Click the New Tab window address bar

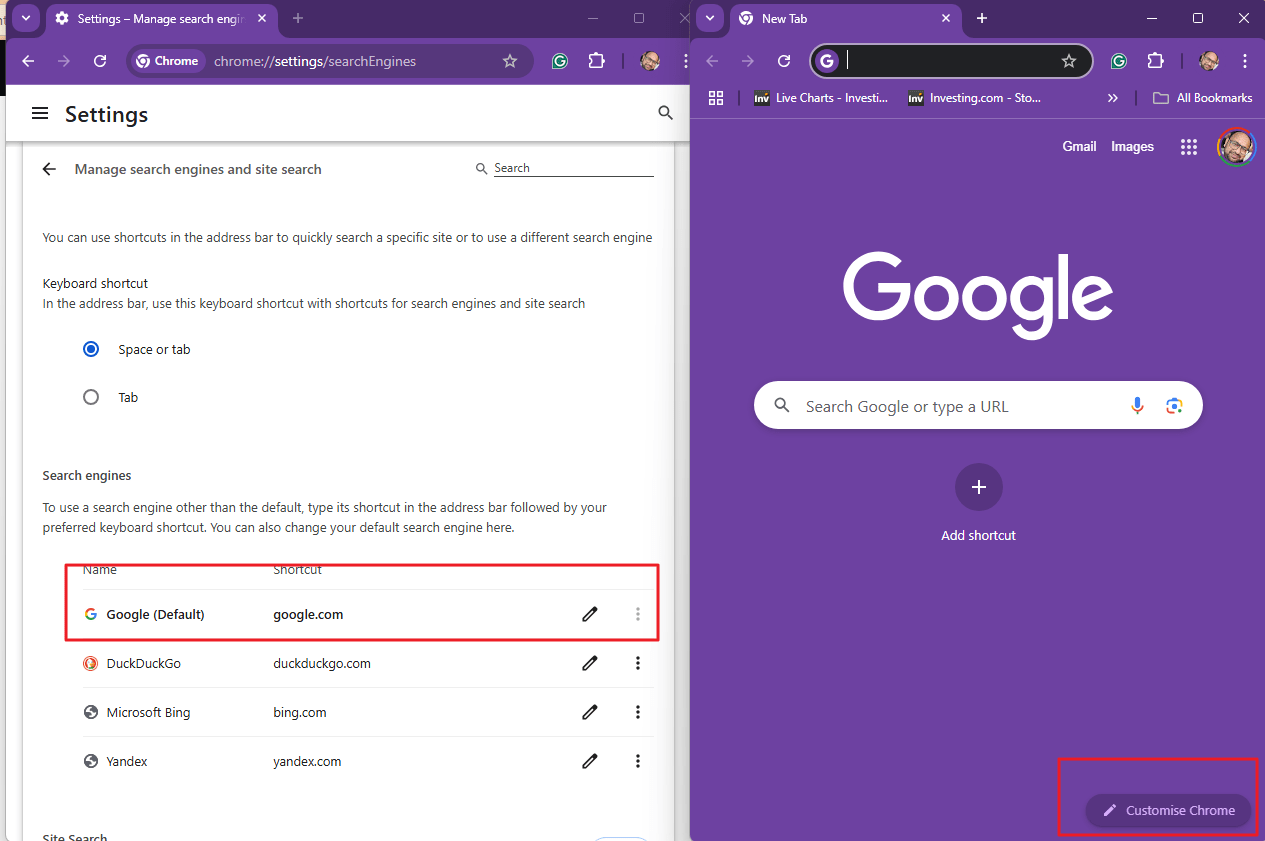tap(950, 61)
